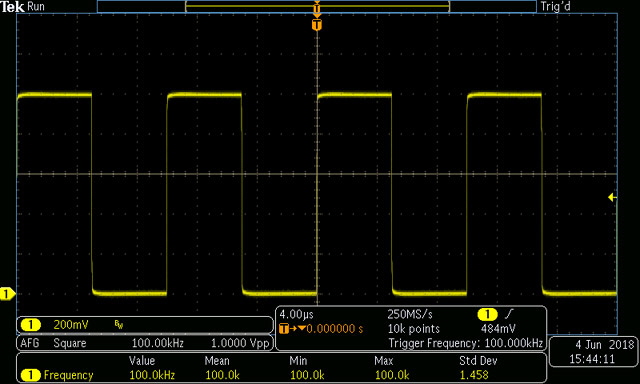The image size is (640, 384).
Task: Click the bandwidth limit Bw icon
Action: 119,325
